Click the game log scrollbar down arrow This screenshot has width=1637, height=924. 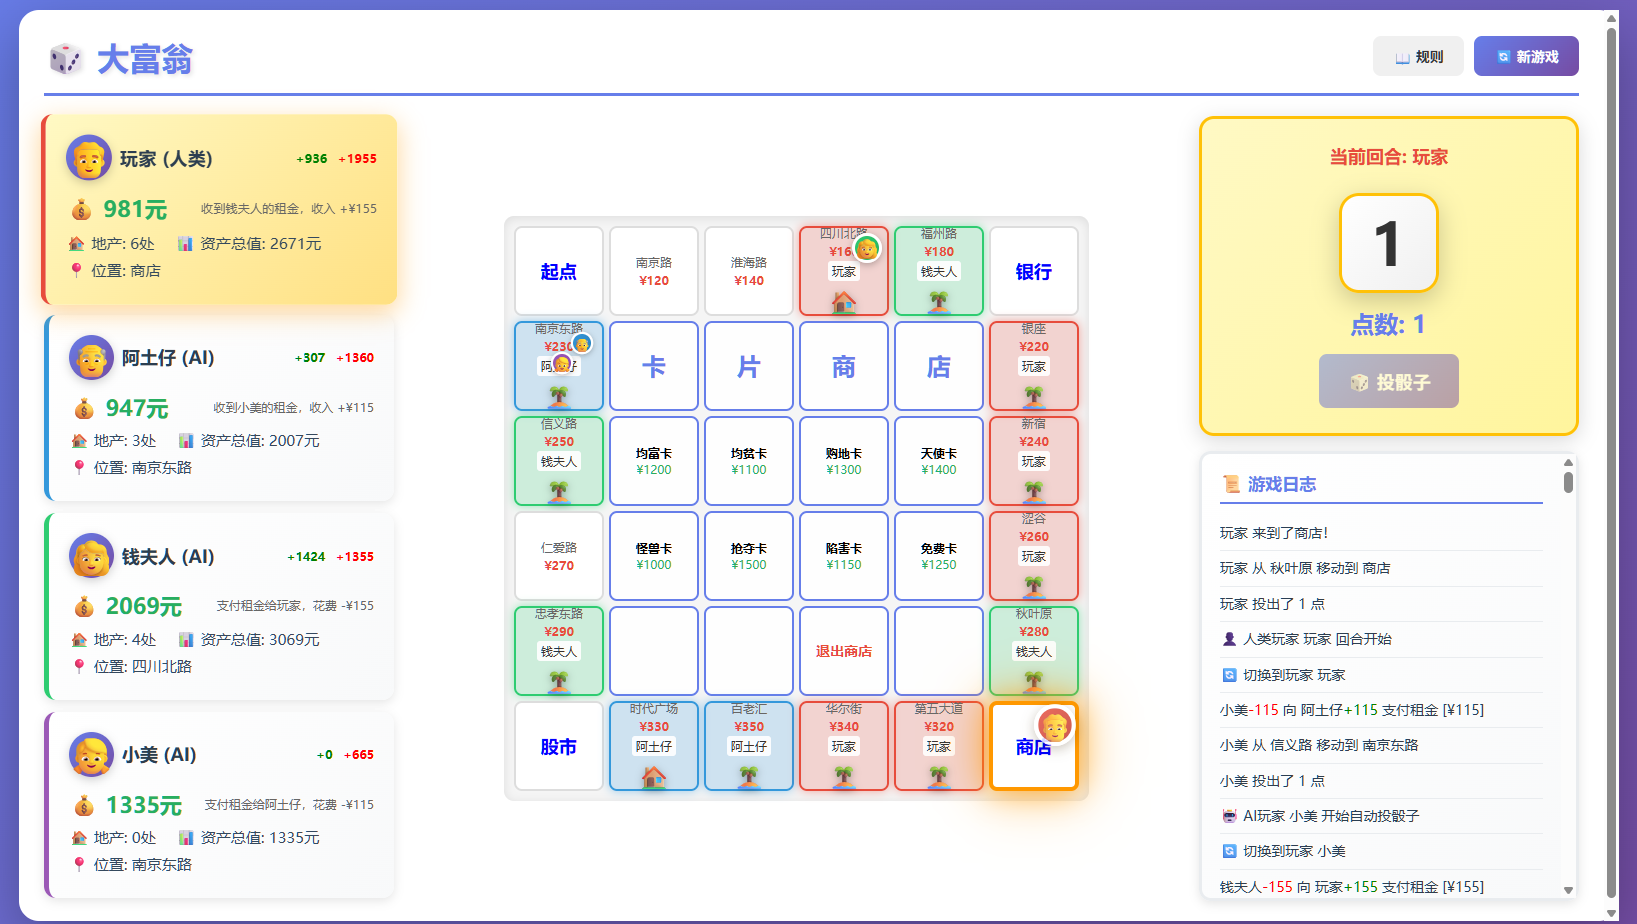click(x=1568, y=890)
